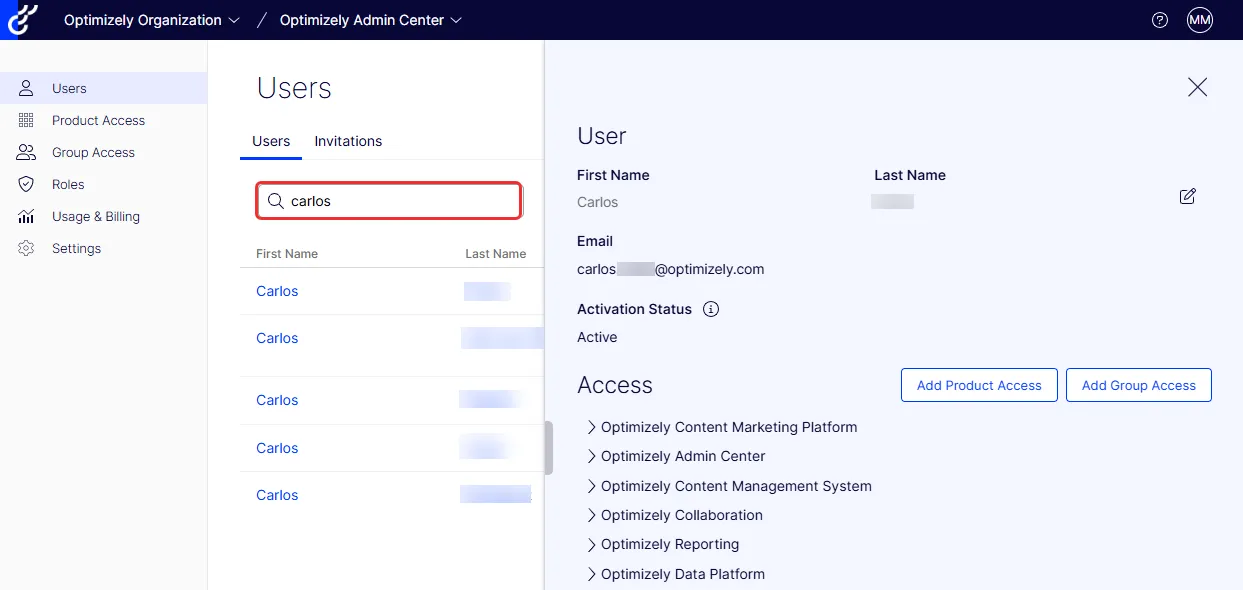1243x590 pixels.
Task: Click the Roles shield icon
Action: point(27,184)
